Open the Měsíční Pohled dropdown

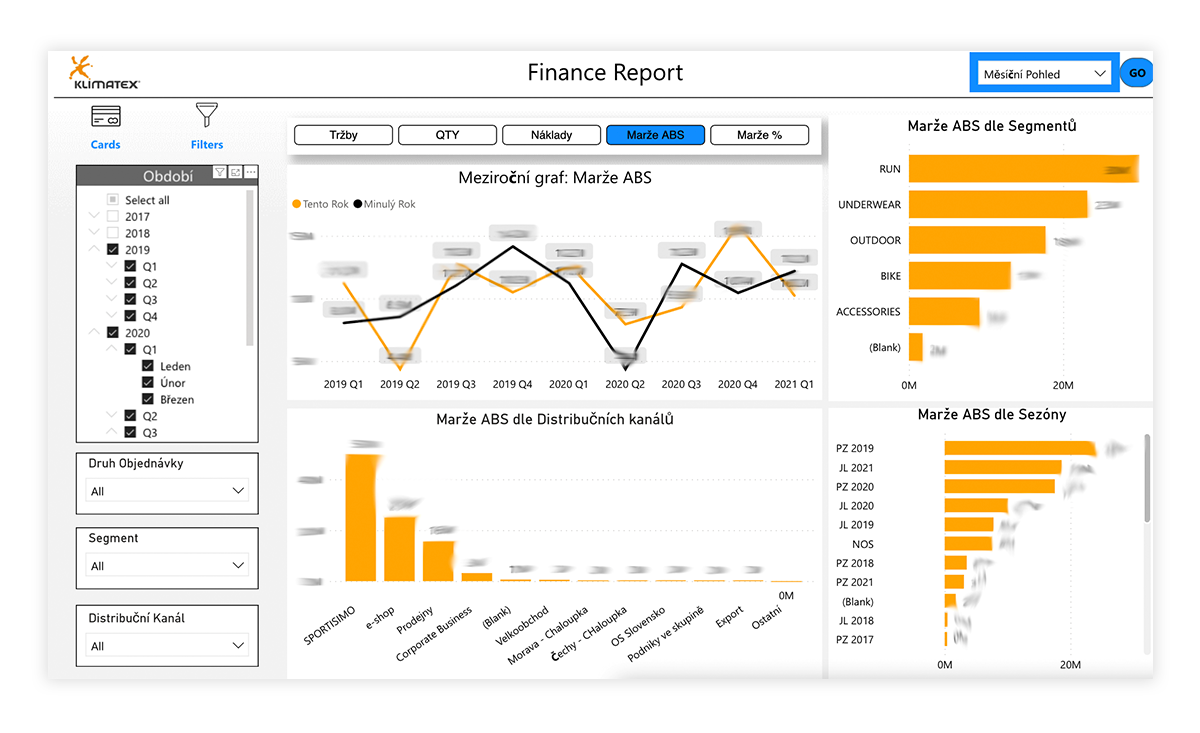point(1043,74)
